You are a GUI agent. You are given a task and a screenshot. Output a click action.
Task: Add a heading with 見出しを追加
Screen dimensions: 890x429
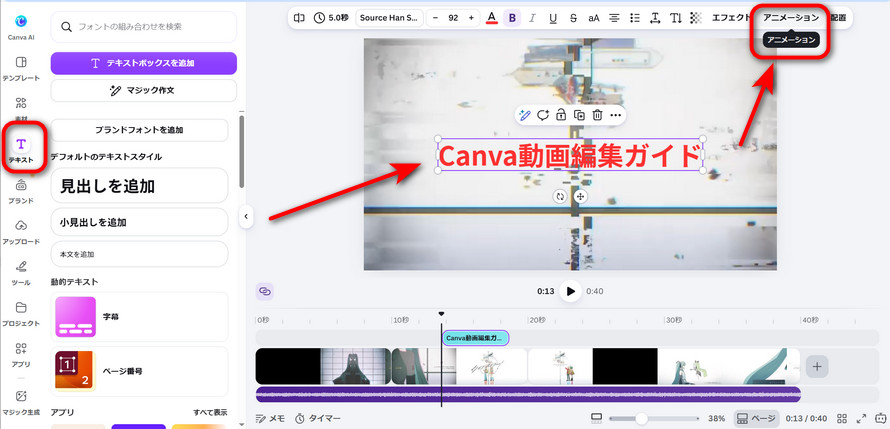pos(139,186)
